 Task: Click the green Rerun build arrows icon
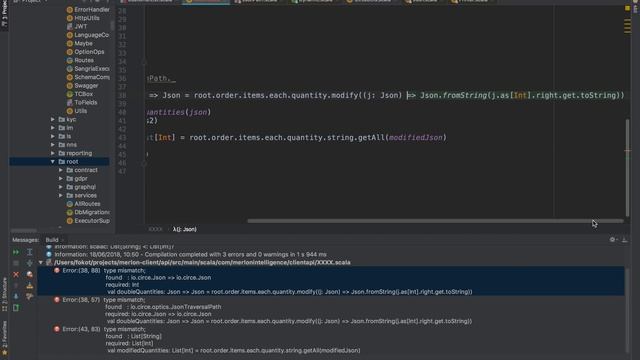(16, 252)
